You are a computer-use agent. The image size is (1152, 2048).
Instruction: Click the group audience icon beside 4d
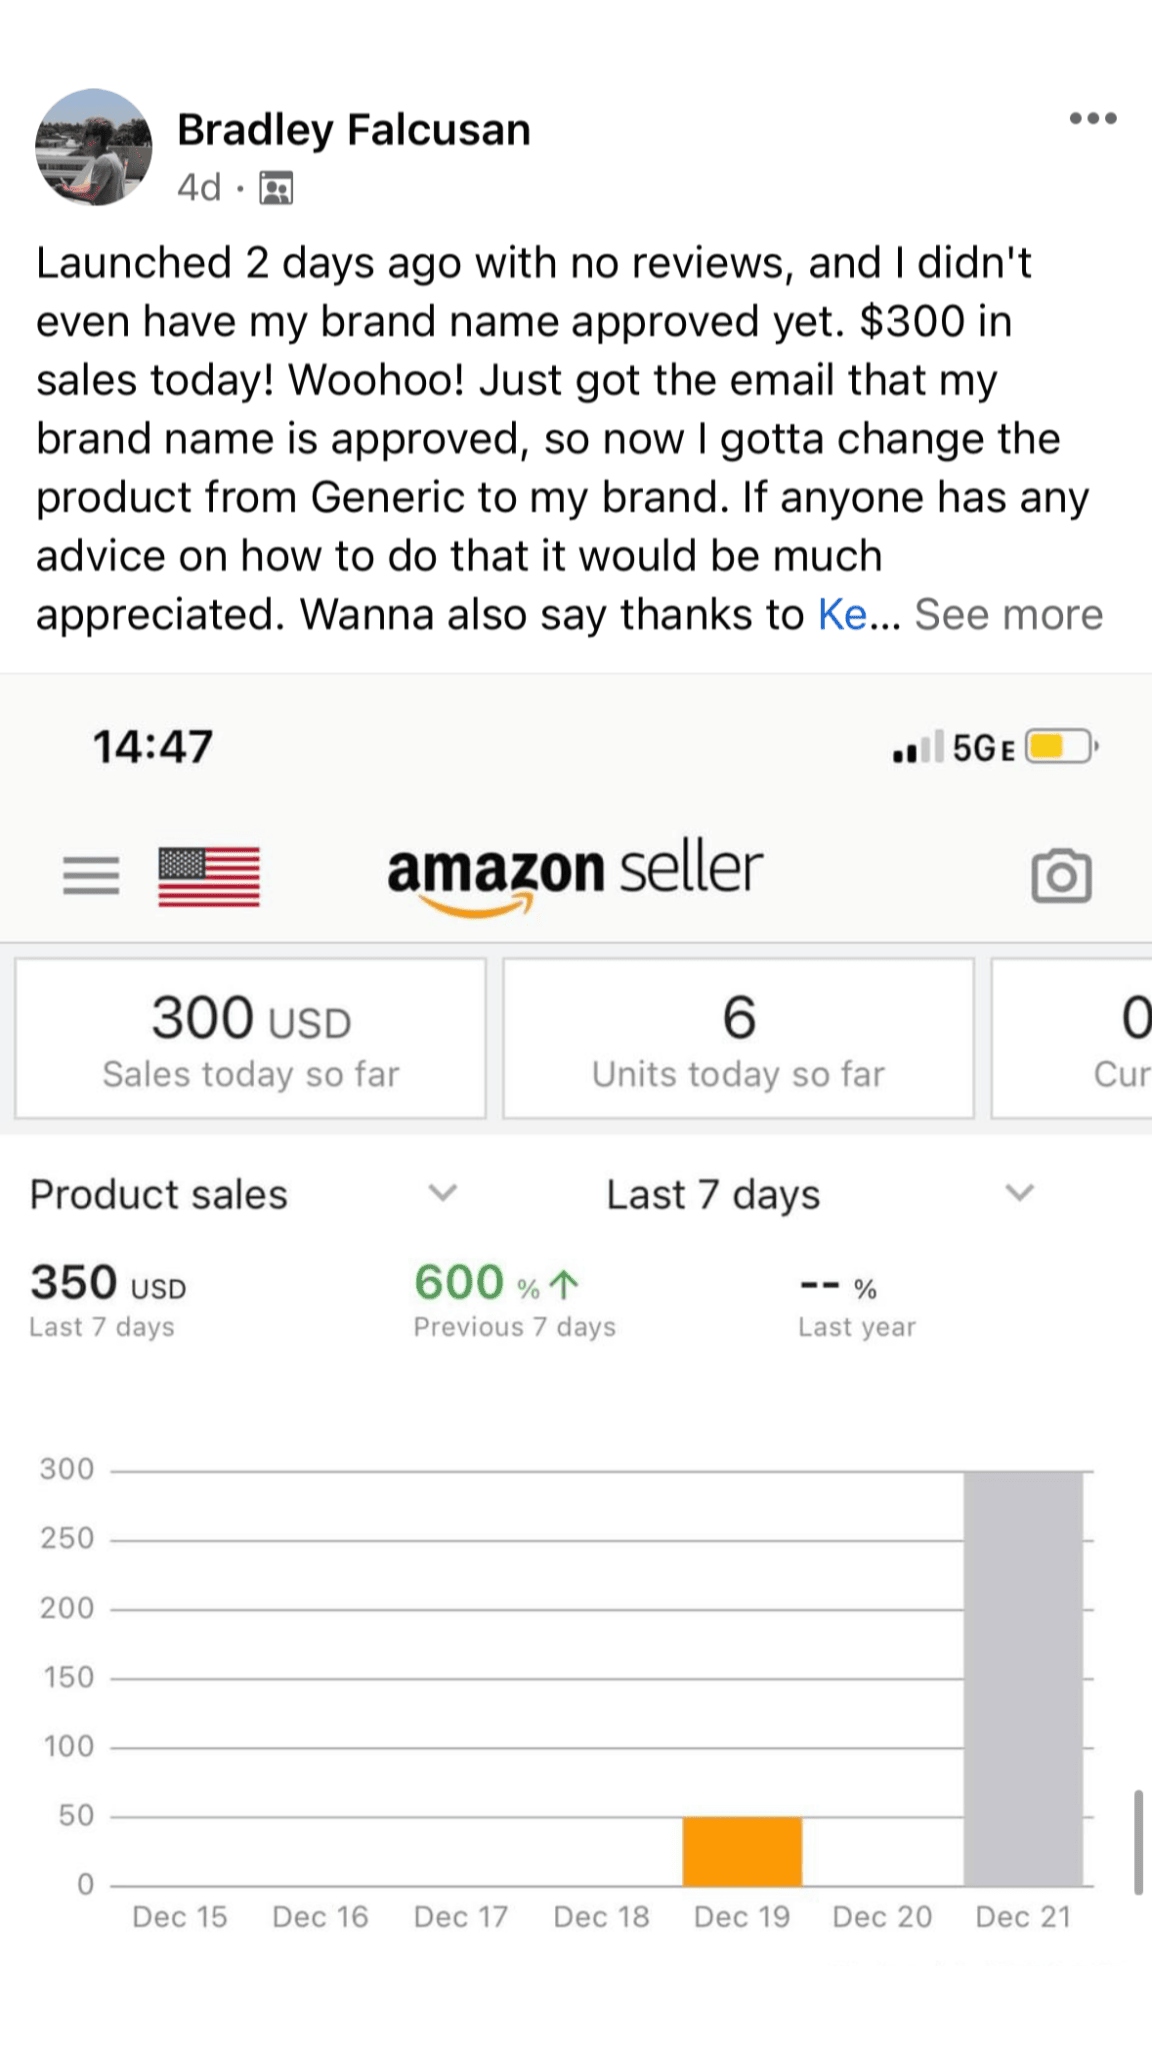[x=276, y=188]
